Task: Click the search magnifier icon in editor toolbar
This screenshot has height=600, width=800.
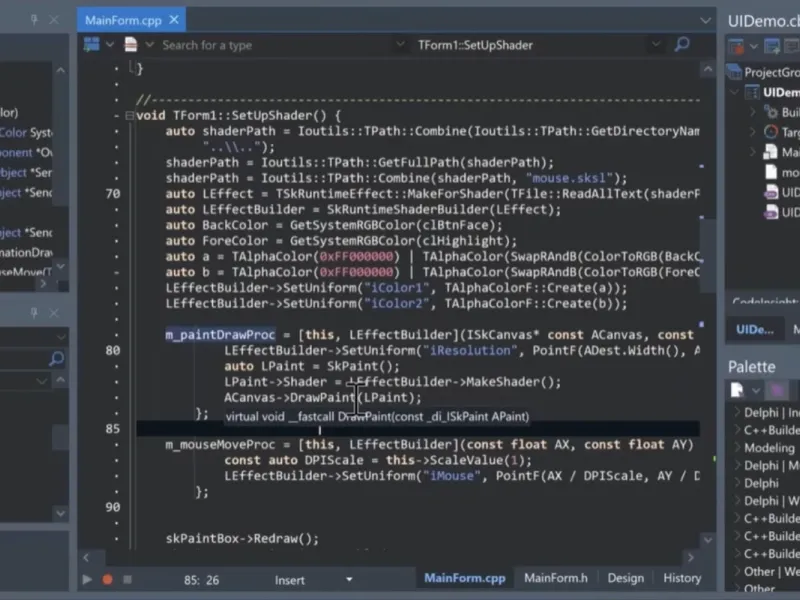Action: 682,45
